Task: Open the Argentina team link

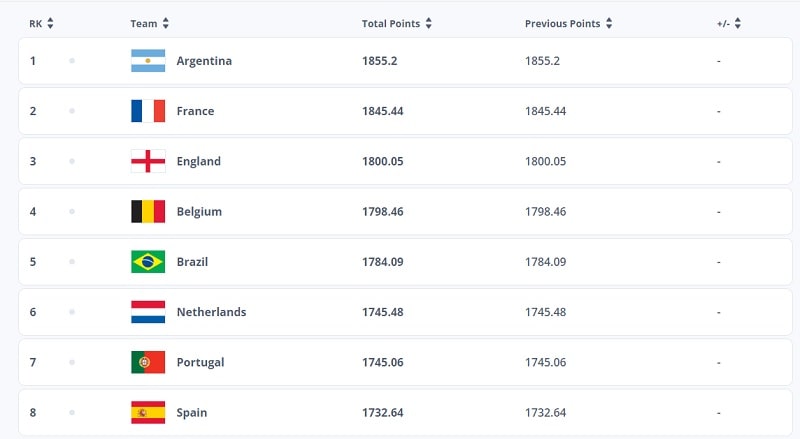Action: point(204,61)
